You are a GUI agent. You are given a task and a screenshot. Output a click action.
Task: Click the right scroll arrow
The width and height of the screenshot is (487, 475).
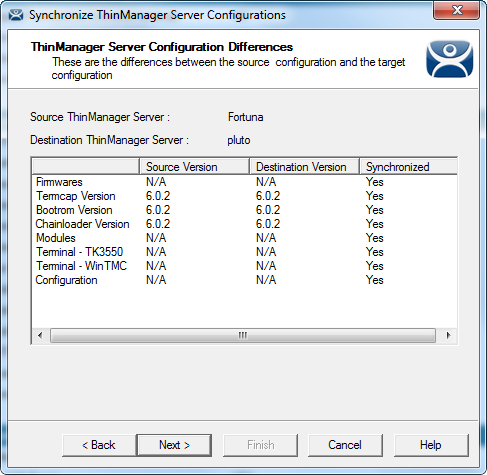[x=448, y=335]
